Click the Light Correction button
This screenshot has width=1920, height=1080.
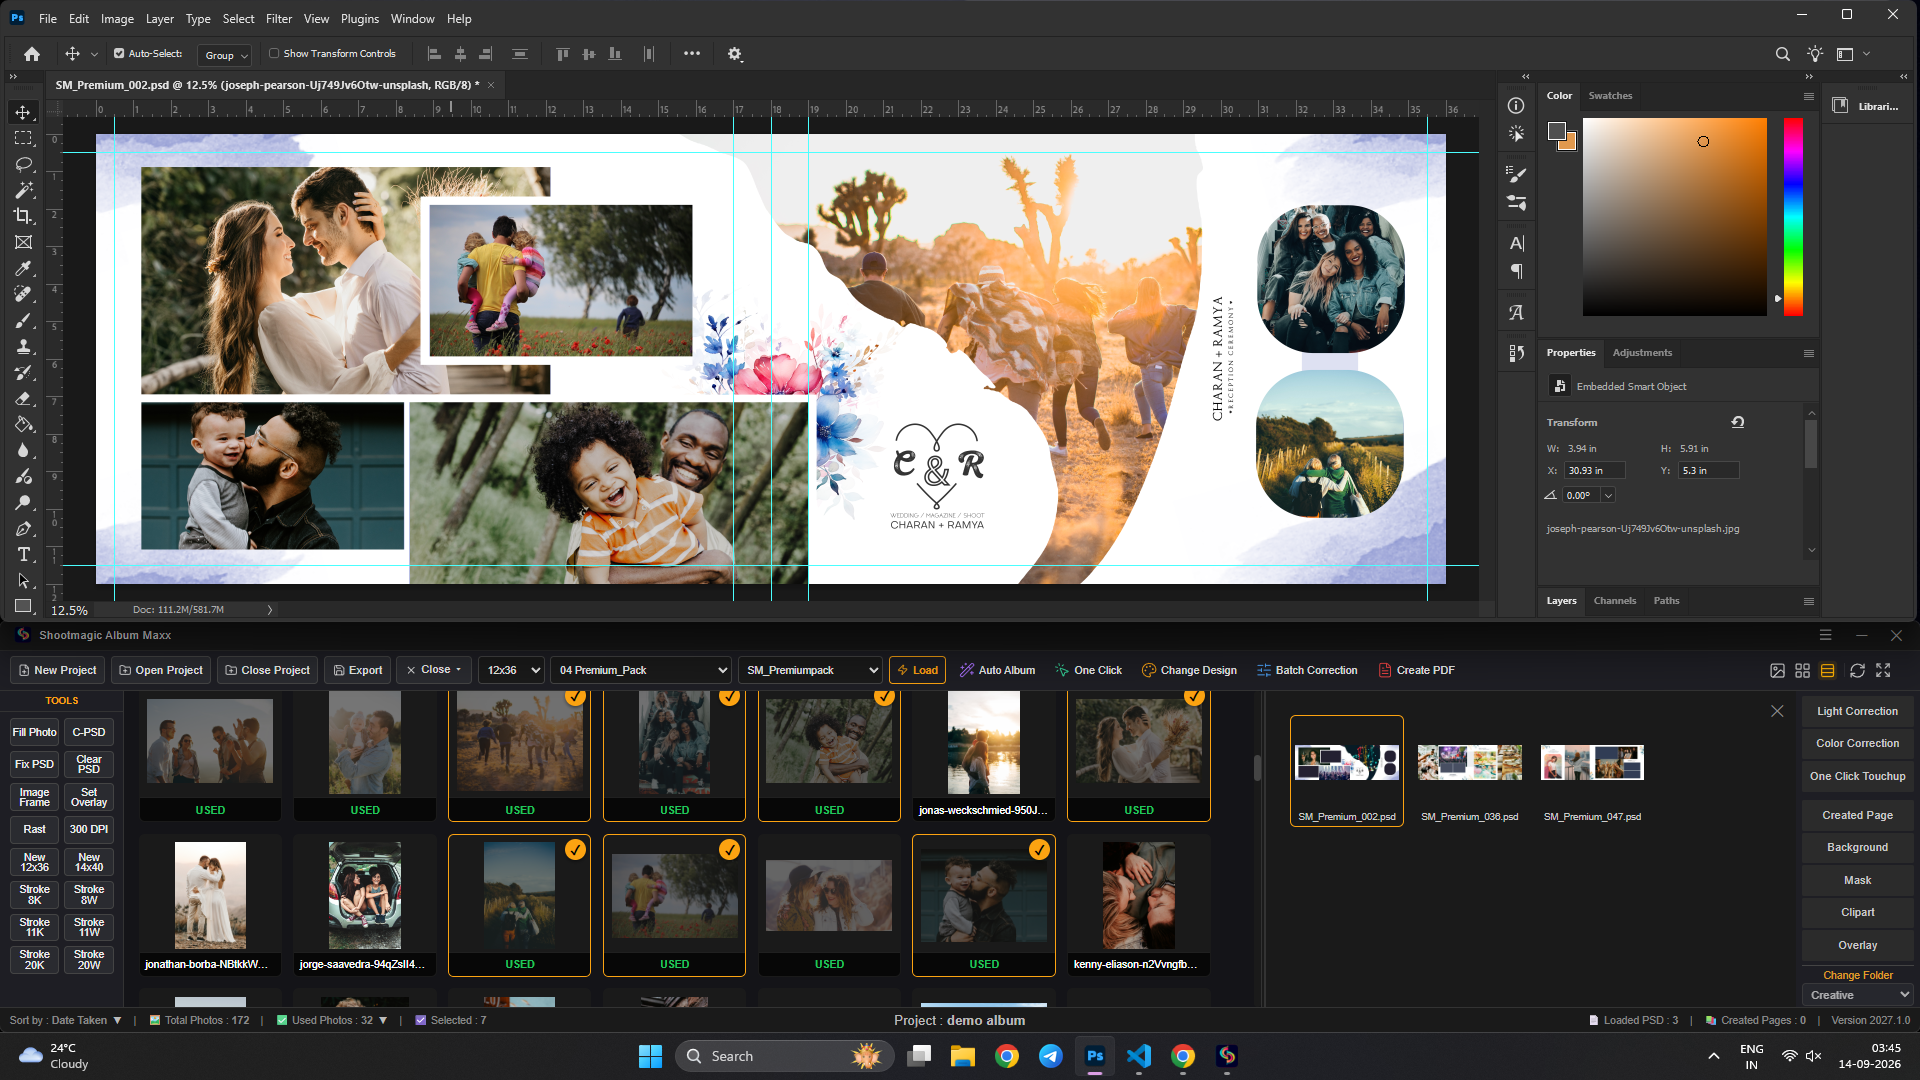tap(1857, 711)
